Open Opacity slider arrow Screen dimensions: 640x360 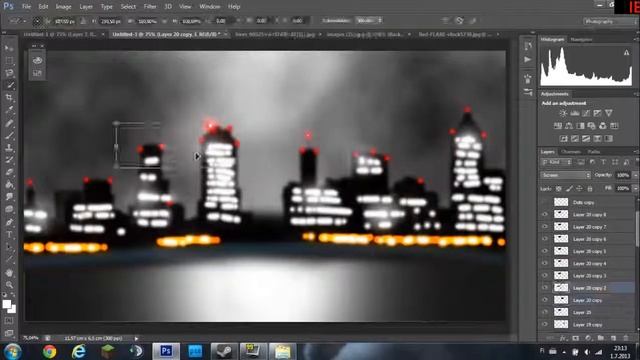coord(635,175)
